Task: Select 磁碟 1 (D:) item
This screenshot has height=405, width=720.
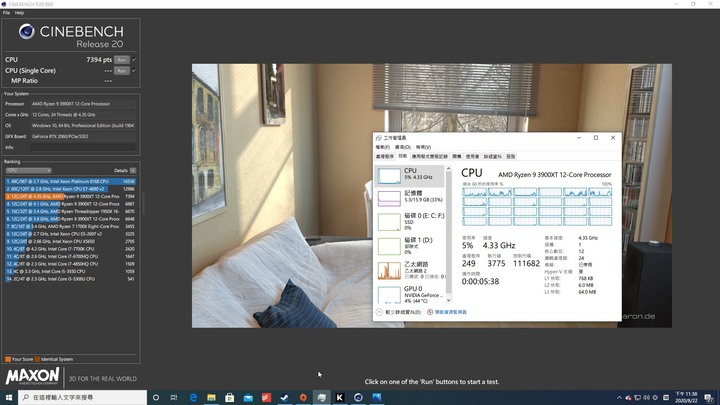Action: [410, 246]
